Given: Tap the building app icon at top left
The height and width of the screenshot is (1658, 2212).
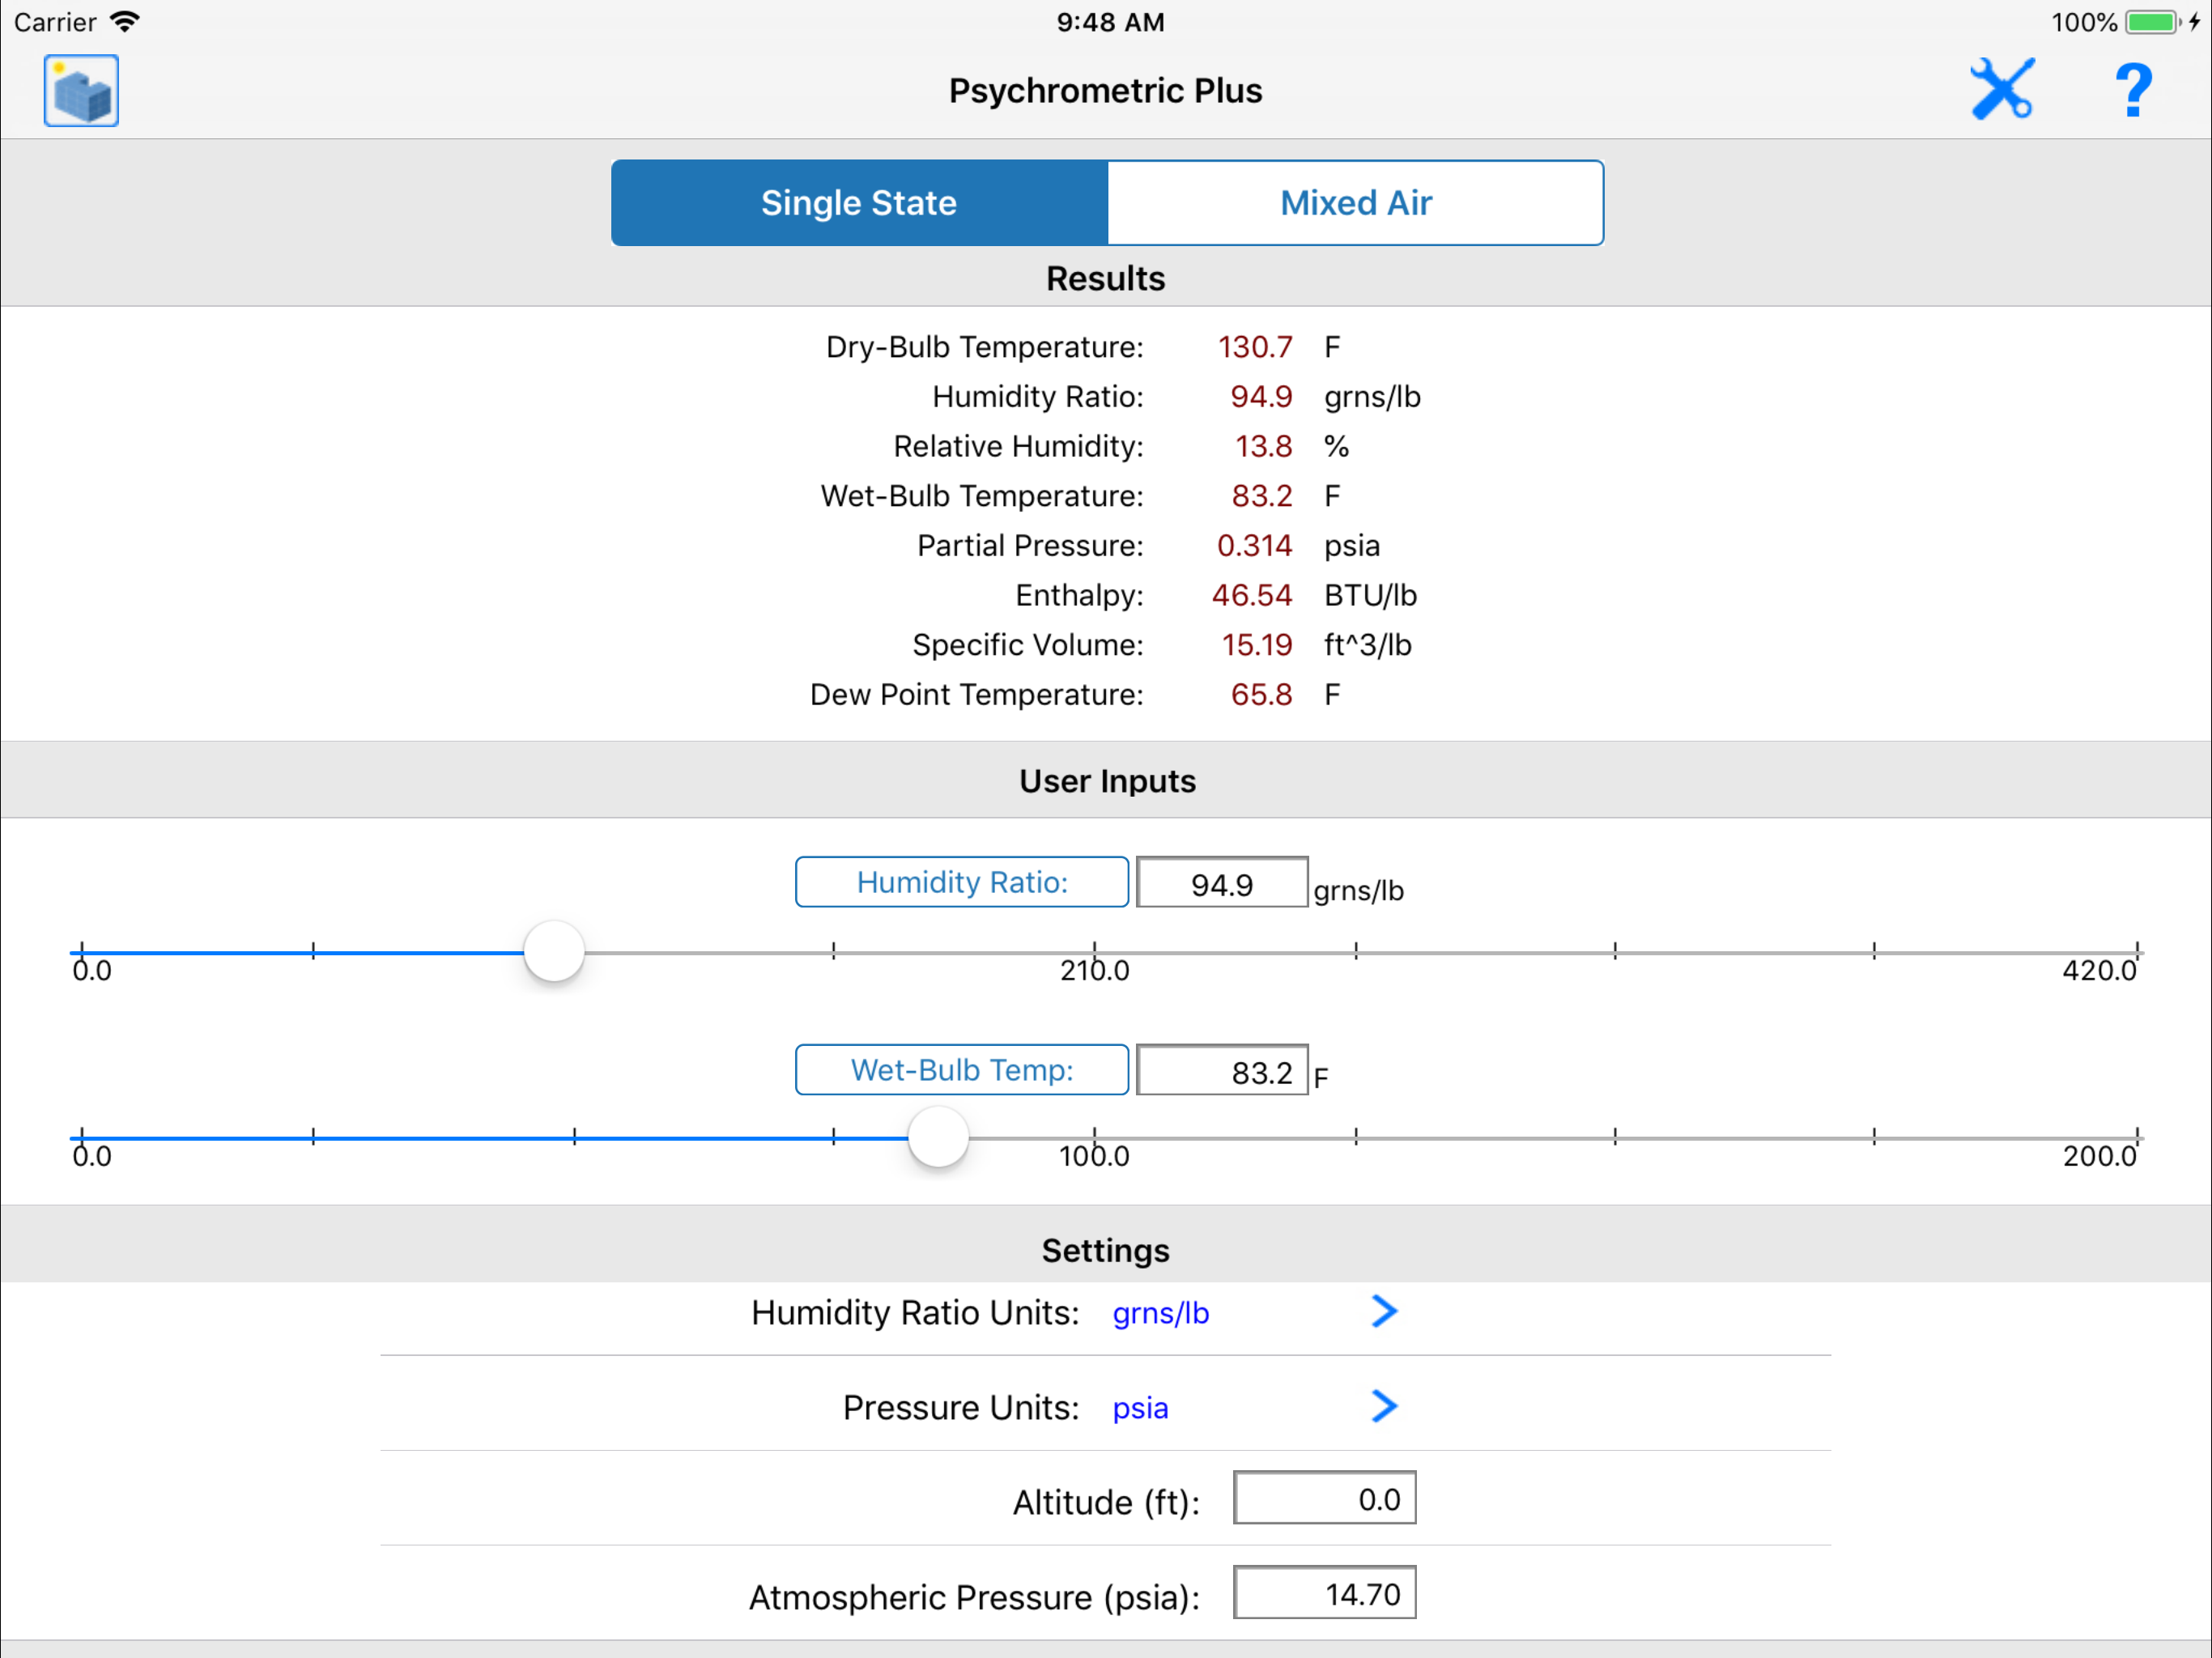Looking at the screenshot, I should [x=81, y=91].
